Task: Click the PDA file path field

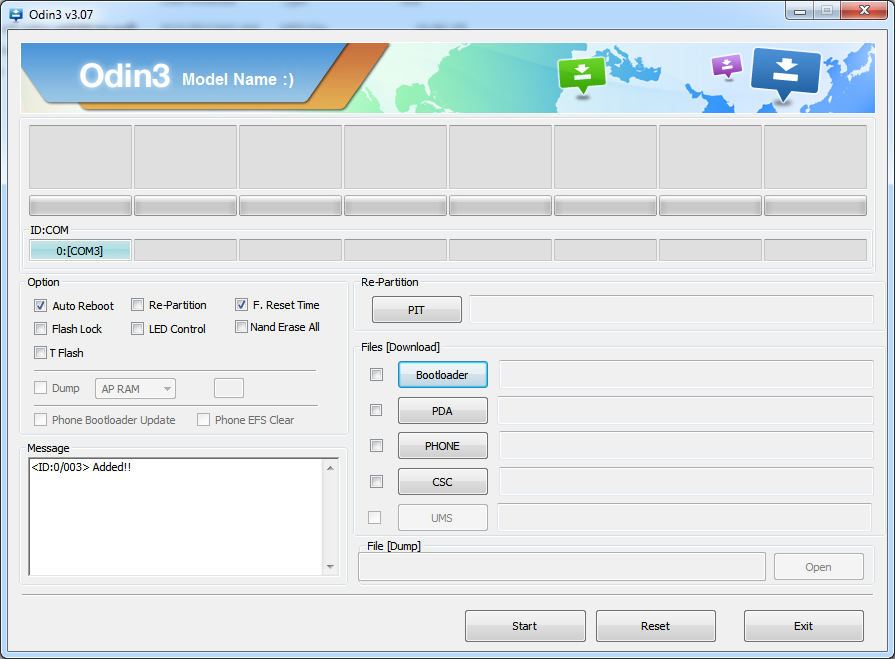Action: pos(686,410)
